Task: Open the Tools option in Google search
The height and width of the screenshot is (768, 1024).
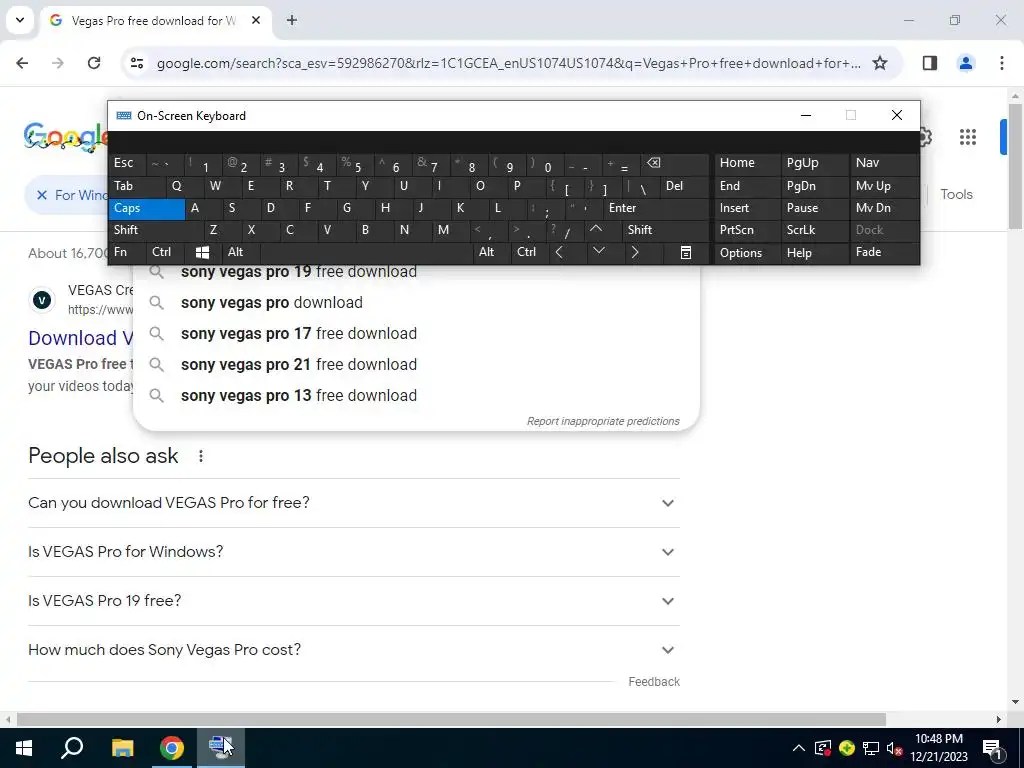Action: point(956,195)
